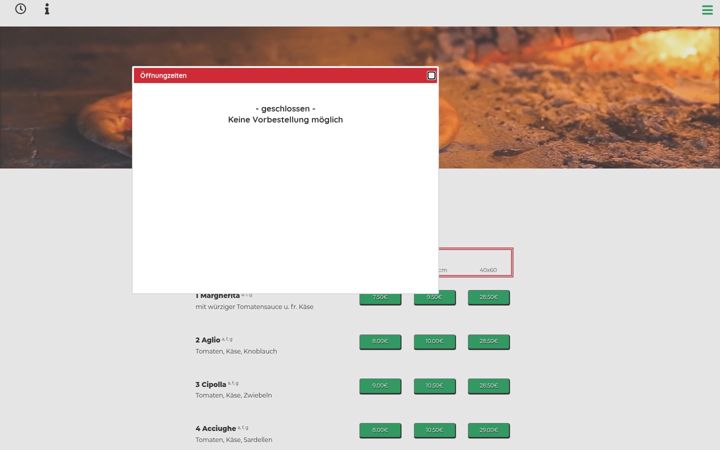Click 'Tomaten, Käse, Zwiebeln' description
Image resolution: width=720 pixels, height=450 pixels.
pyautogui.click(x=233, y=395)
